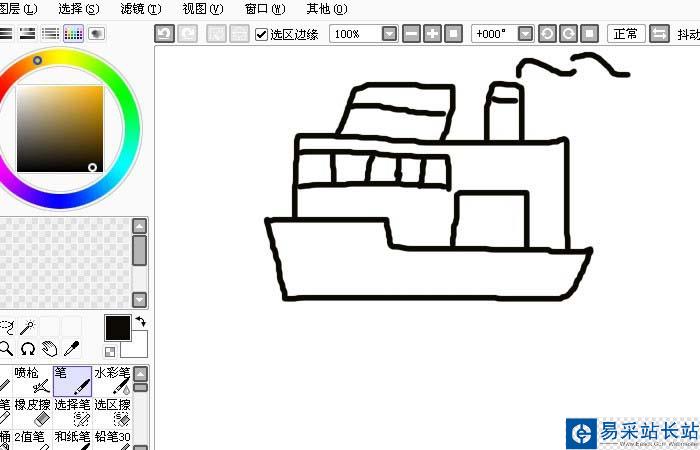
Task: Click the black foreground color swatch
Action: click(118, 328)
